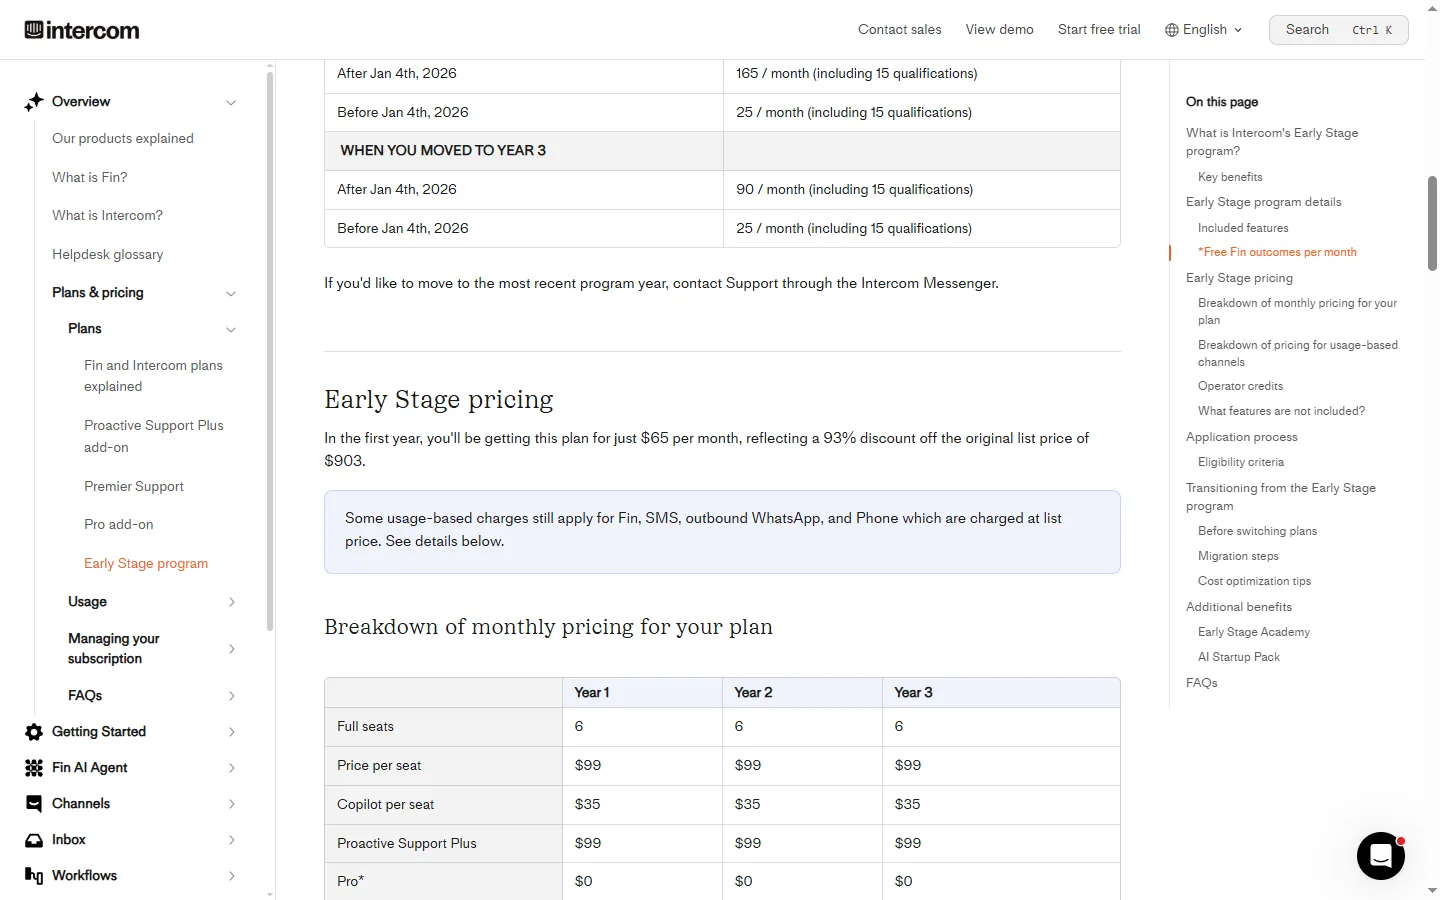Screen dimensions: 1440x900
Task: Click the Overview sparkle icon
Action: [34, 102]
